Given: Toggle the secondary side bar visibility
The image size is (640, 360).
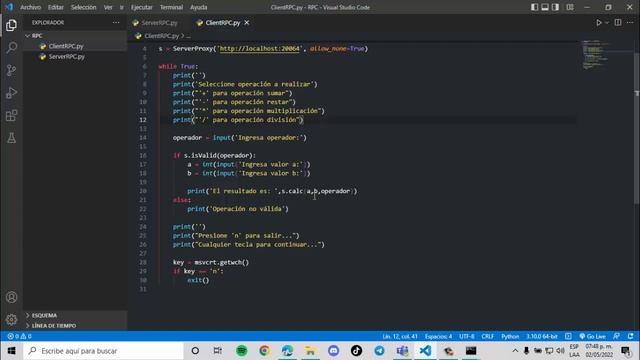Looking at the screenshot, I should click(556, 7).
